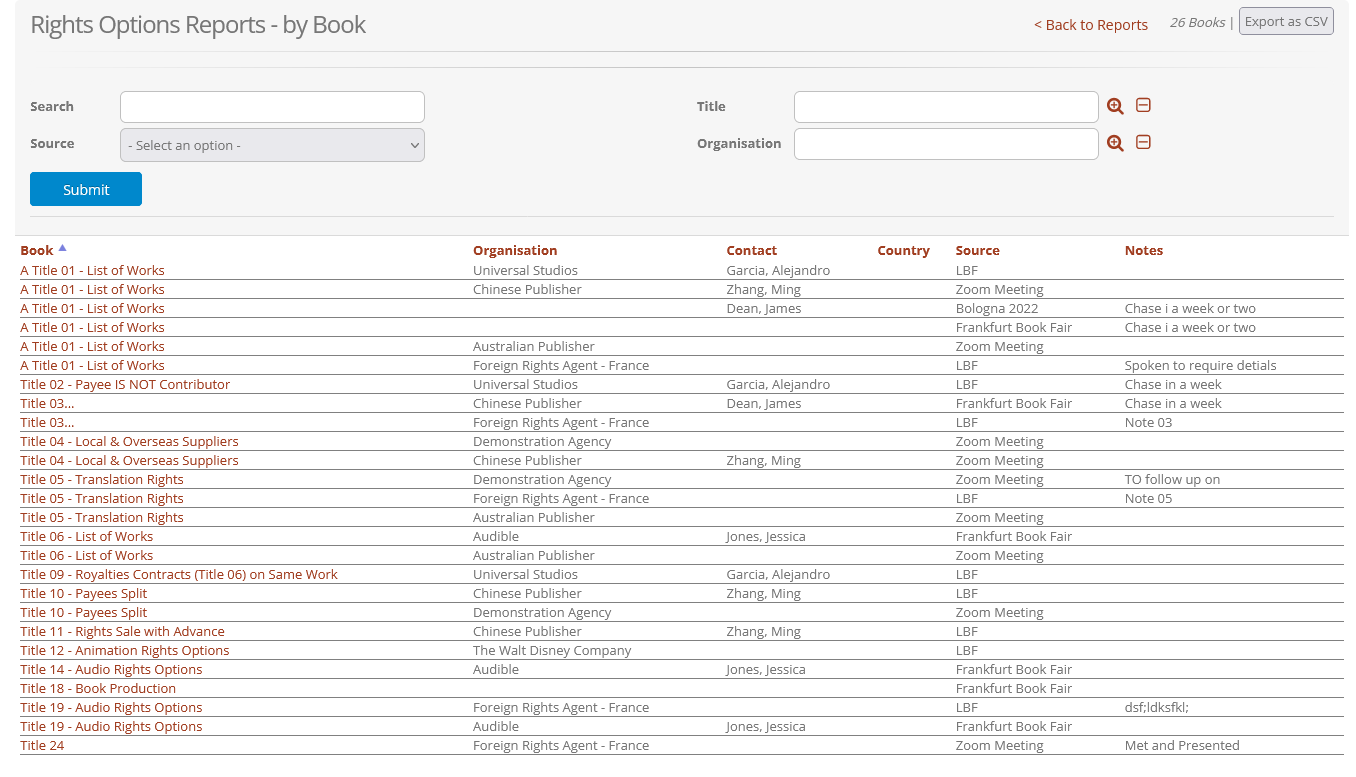
Task: Open Title 10 row with Chinese Publisher
Action: click(x=84, y=593)
